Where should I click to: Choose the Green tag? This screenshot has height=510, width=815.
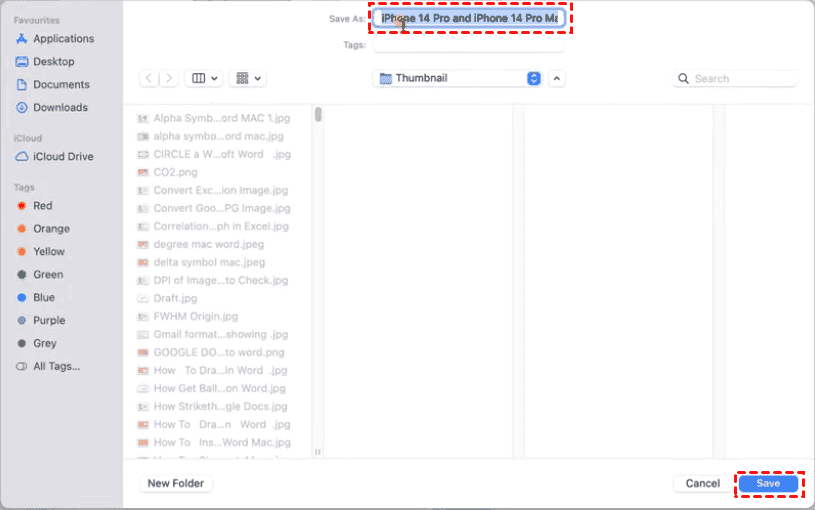pyautogui.click(x=40, y=274)
